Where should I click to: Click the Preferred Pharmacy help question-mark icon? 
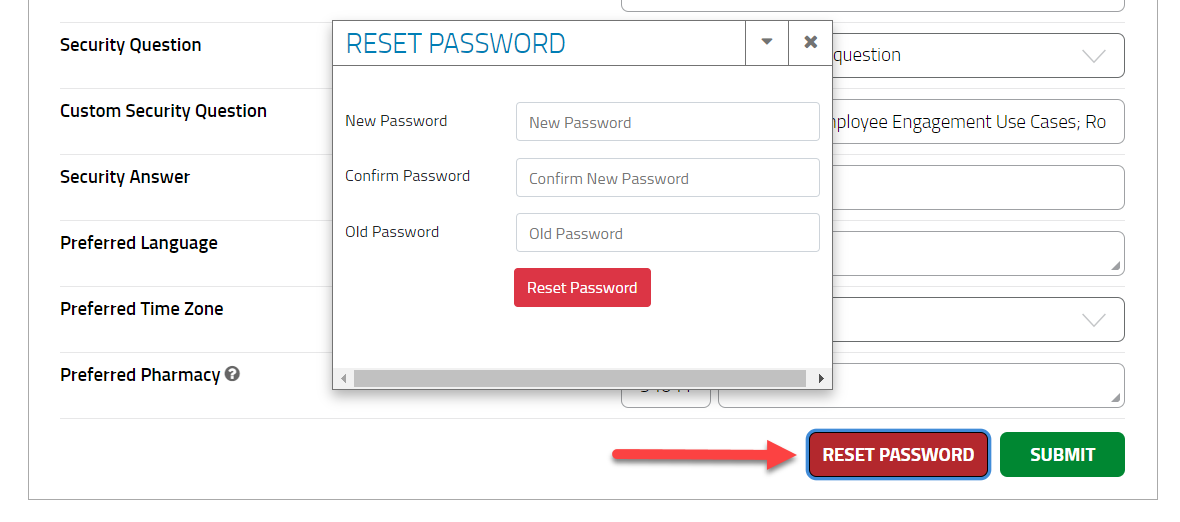point(232,374)
